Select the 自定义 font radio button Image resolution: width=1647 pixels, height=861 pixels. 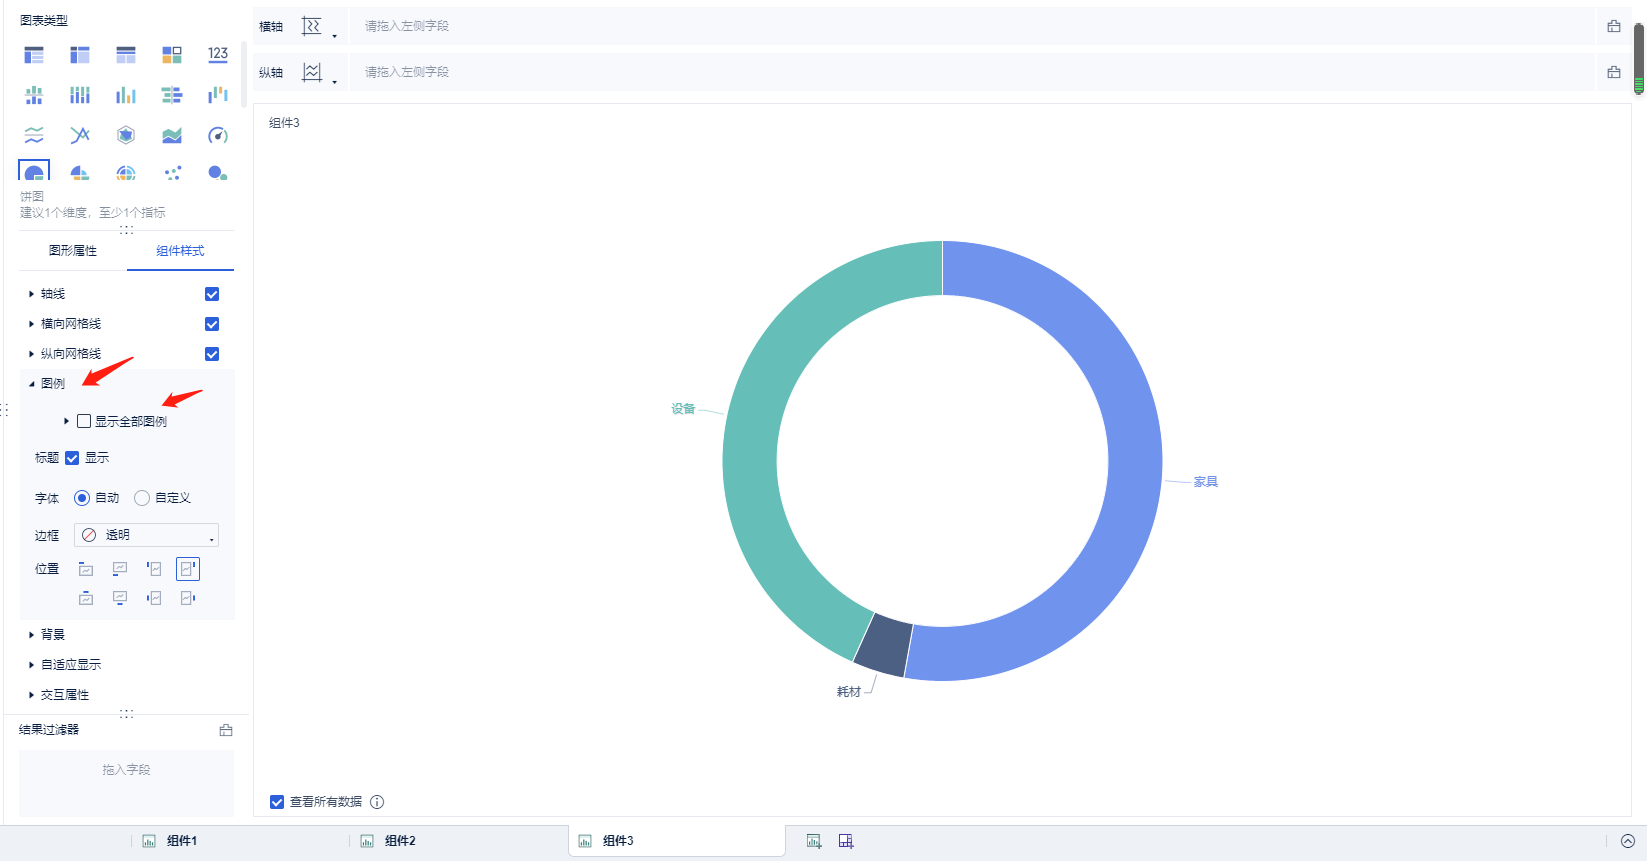click(142, 498)
